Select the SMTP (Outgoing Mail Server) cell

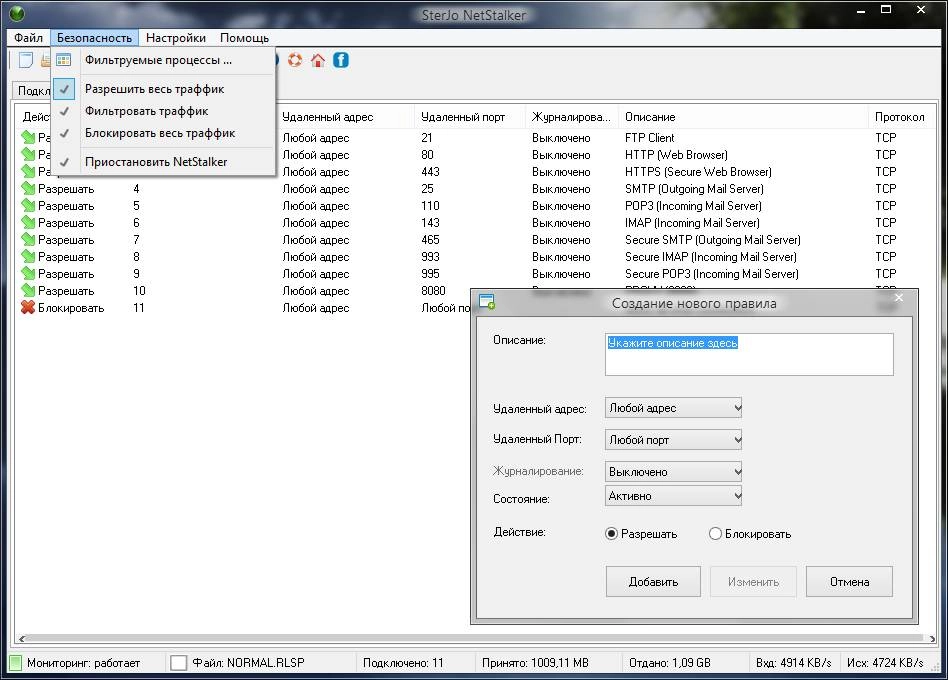(694, 189)
